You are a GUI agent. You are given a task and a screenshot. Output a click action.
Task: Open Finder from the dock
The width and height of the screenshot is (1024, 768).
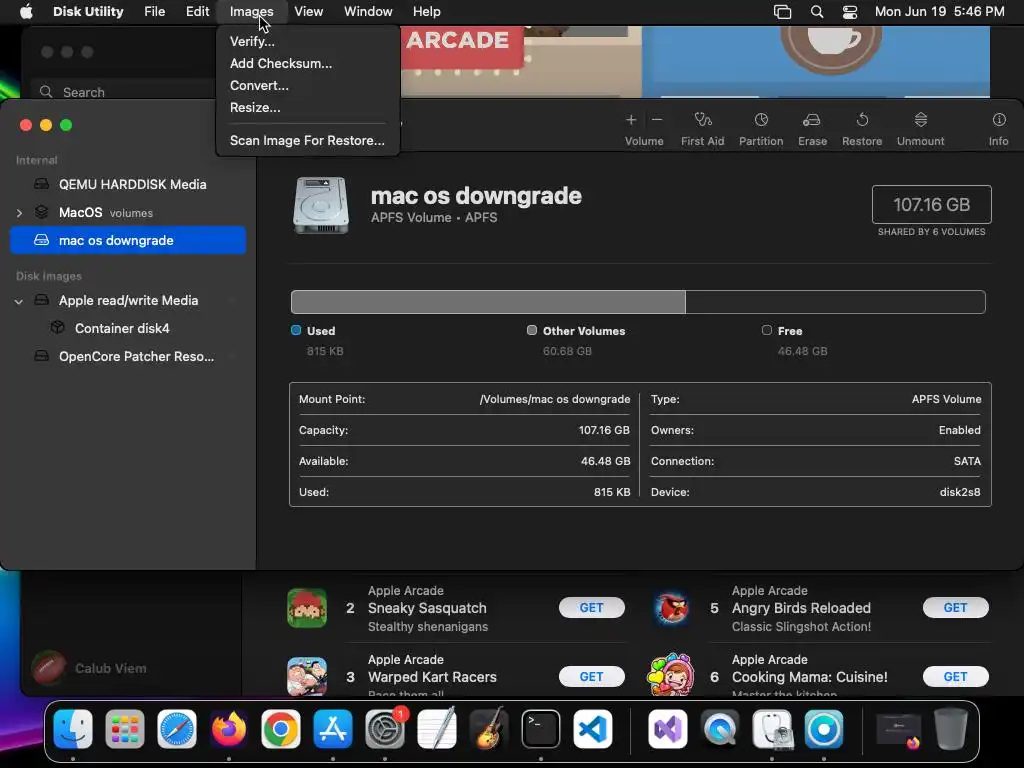[72, 728]
